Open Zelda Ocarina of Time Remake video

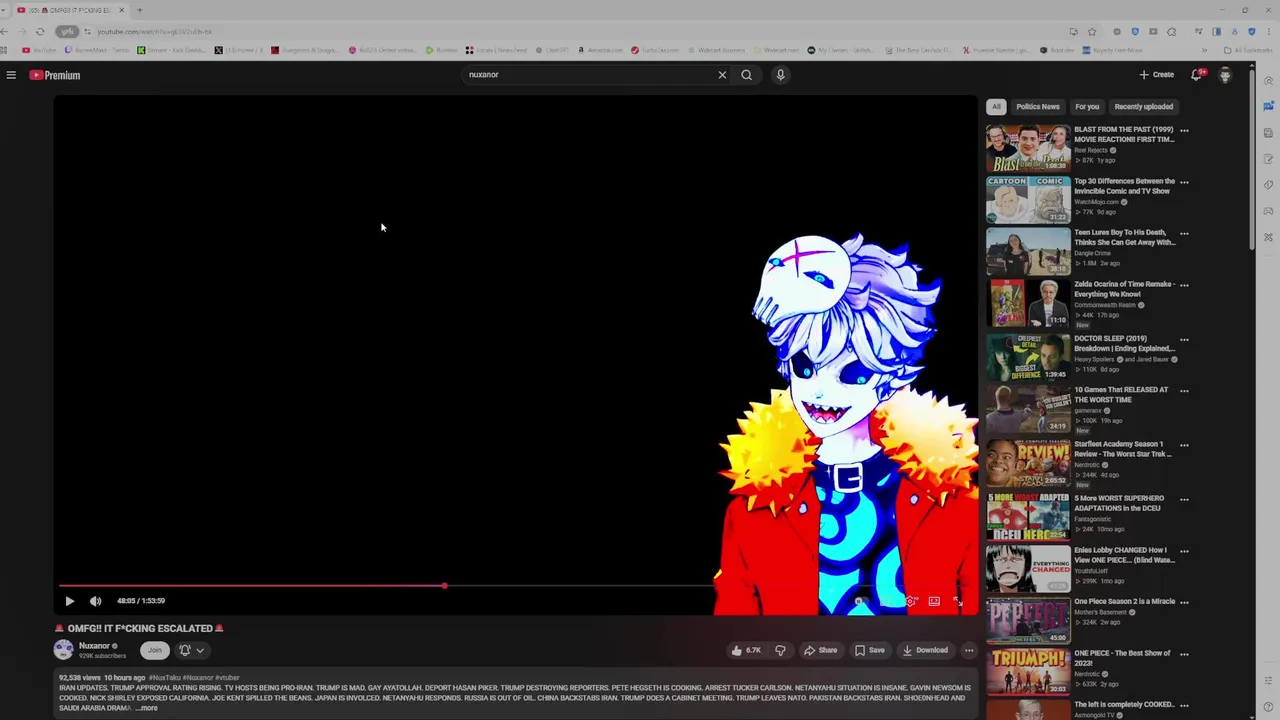pyautogui.click(x=1124, y=289)
